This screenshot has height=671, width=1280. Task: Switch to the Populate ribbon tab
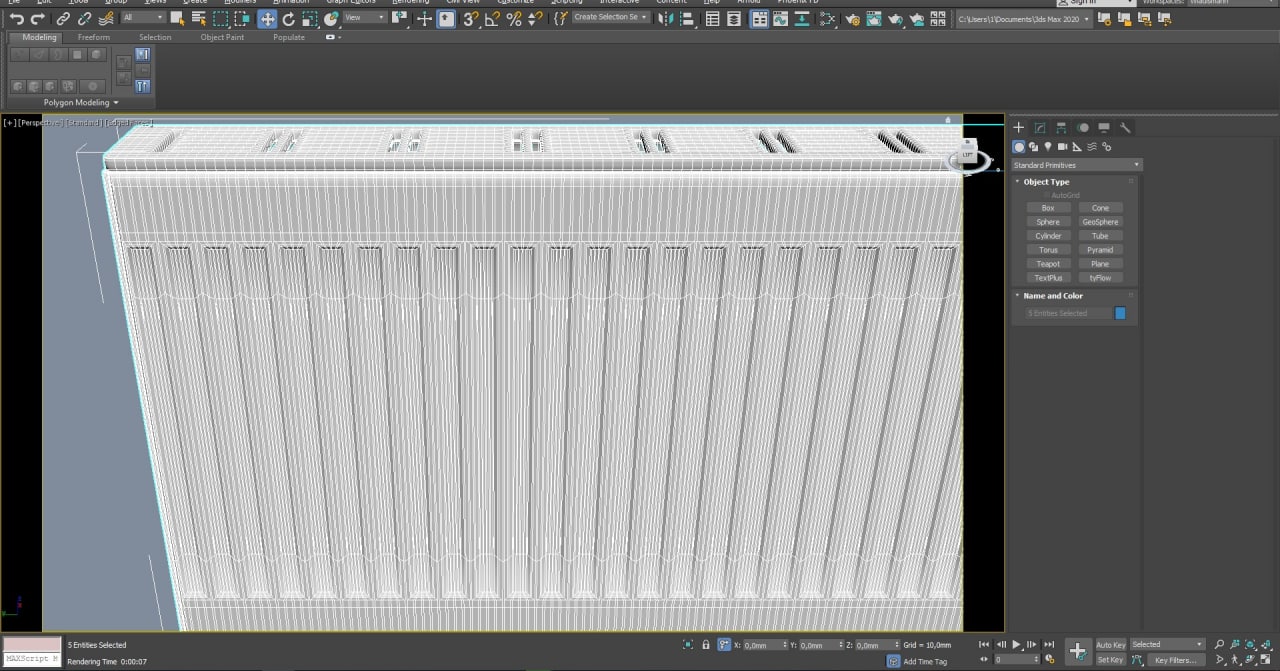(x=289, y=37)
